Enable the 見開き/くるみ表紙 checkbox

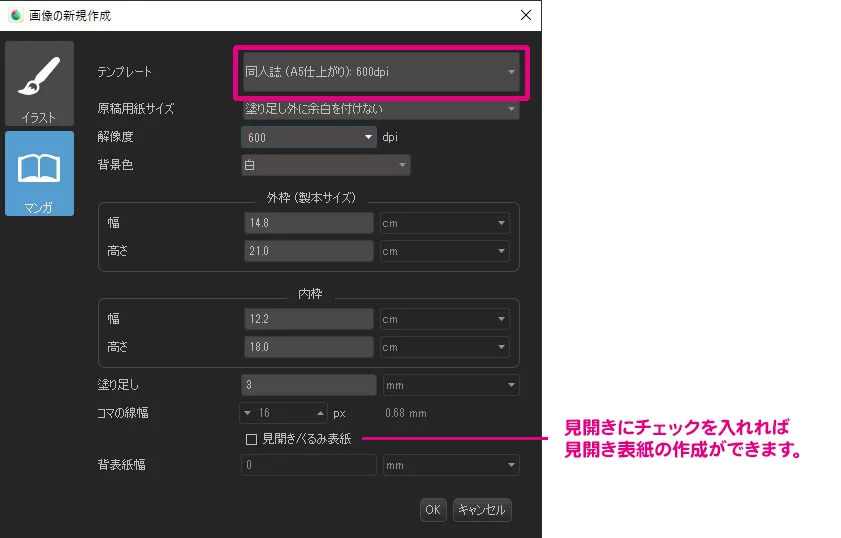251,439
